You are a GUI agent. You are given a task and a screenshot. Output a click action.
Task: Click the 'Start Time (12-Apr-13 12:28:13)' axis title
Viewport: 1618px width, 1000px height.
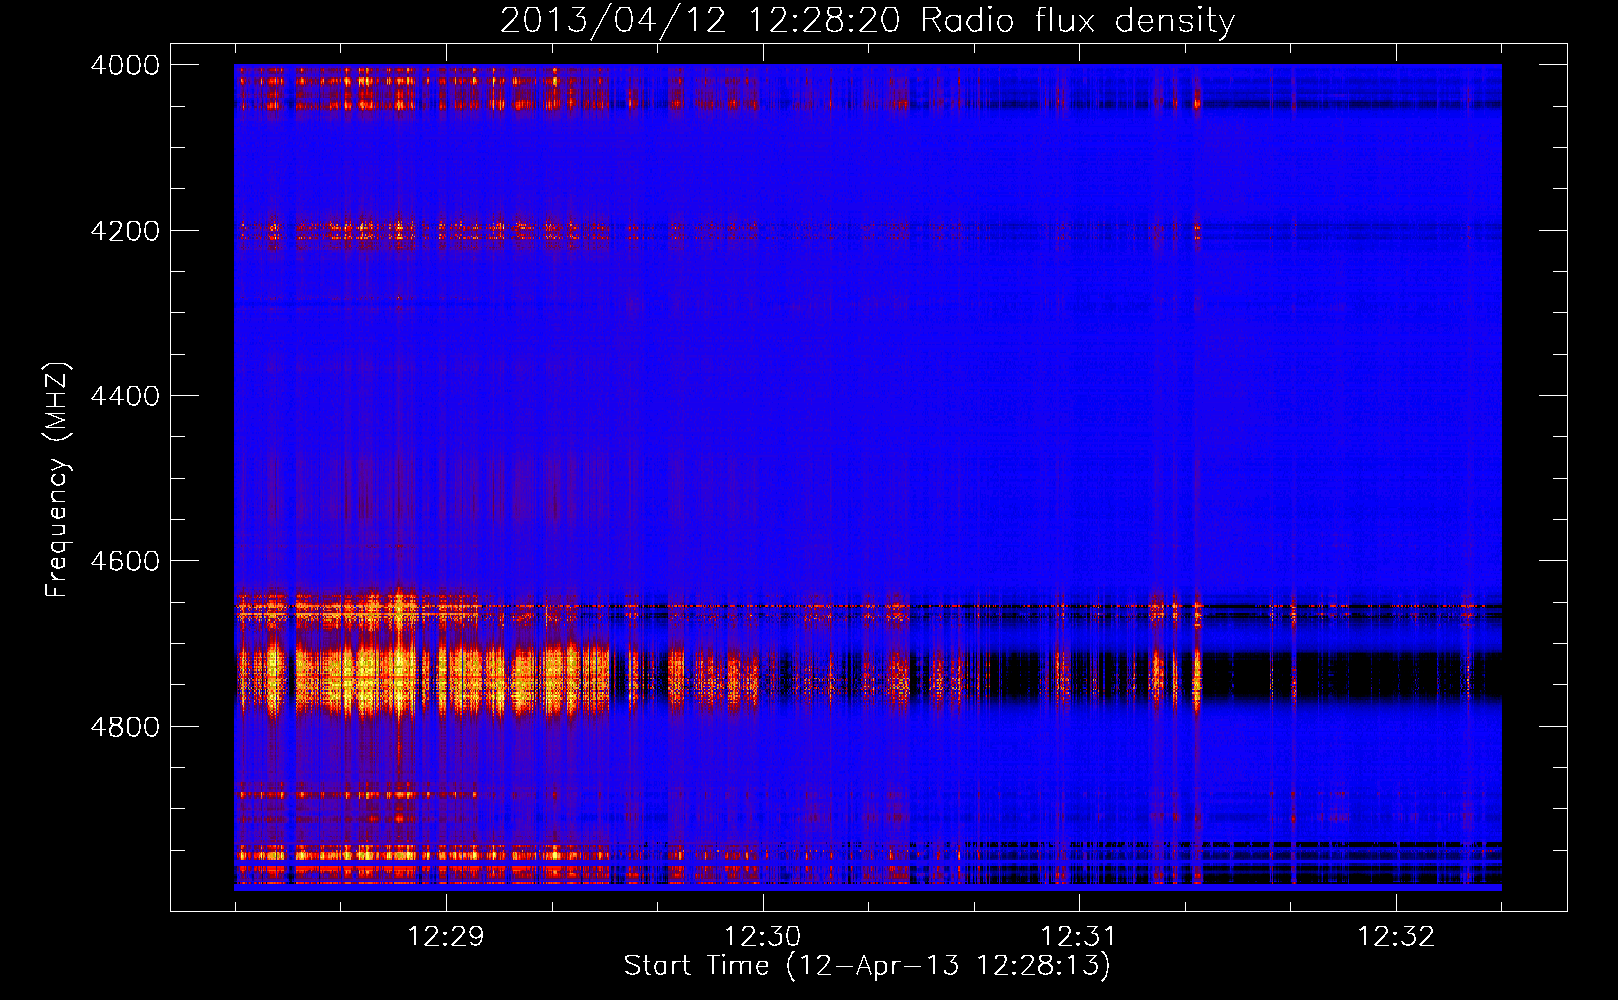867,966
